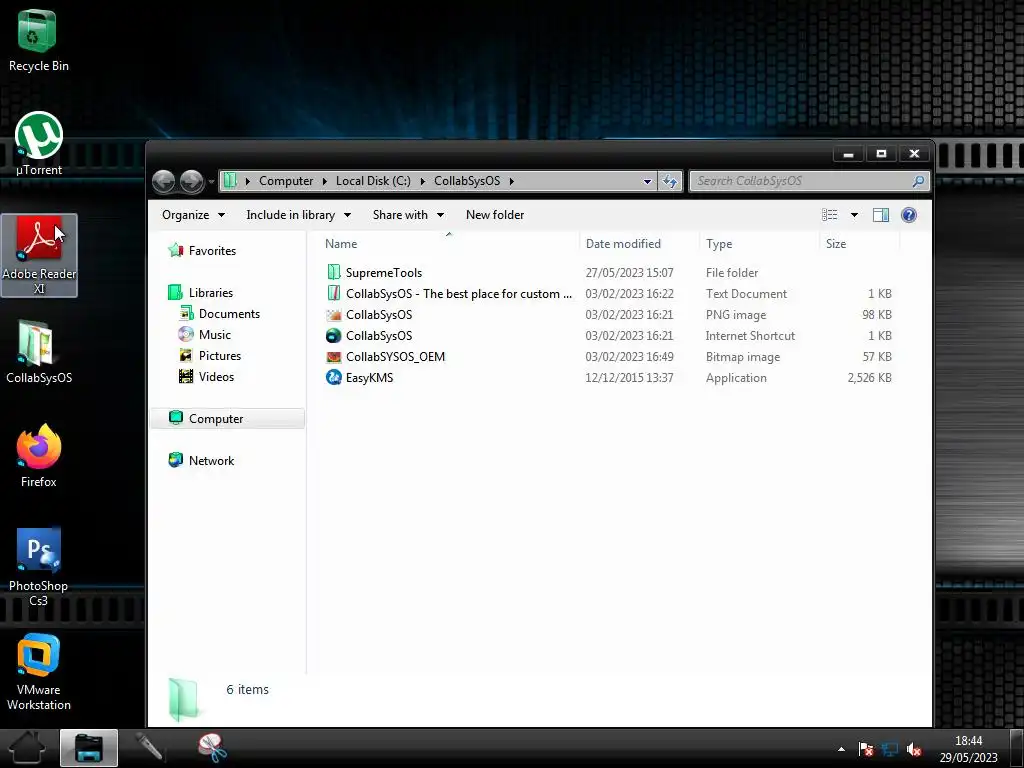
Task: Open Explorer help icon
Action: (x=908, y=215)
